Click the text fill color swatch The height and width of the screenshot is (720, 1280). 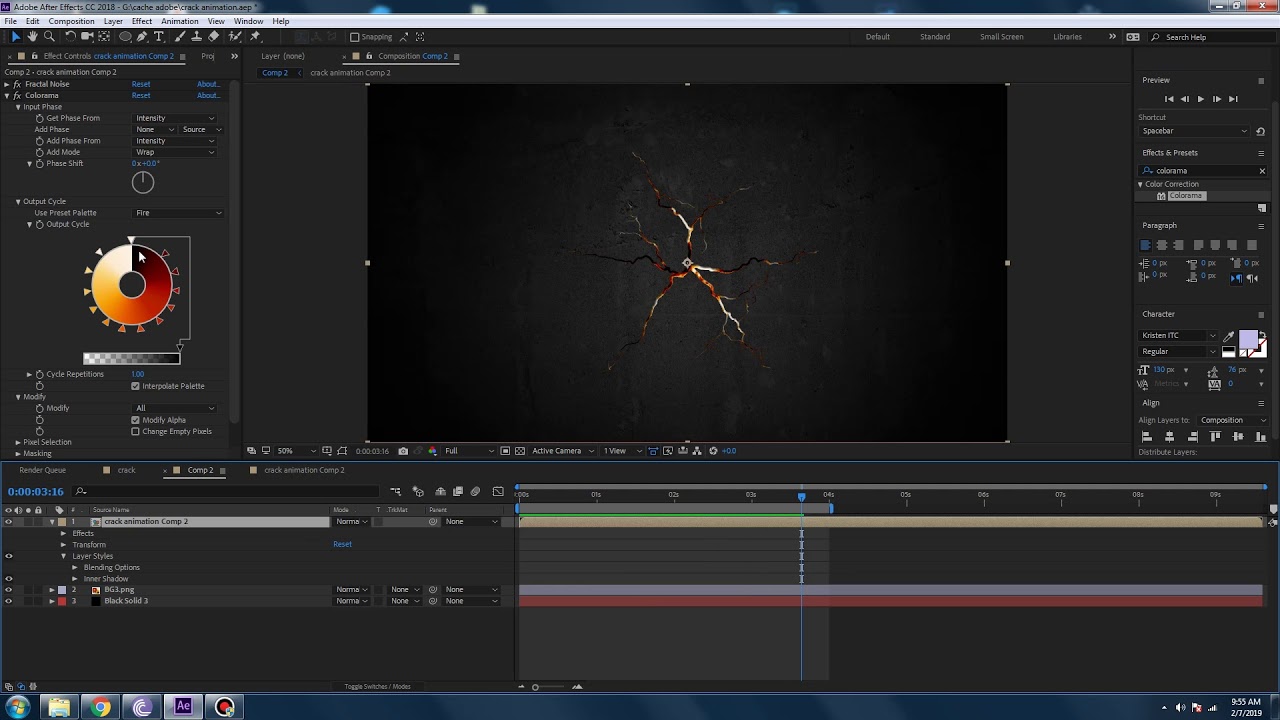coord(1248,339)
